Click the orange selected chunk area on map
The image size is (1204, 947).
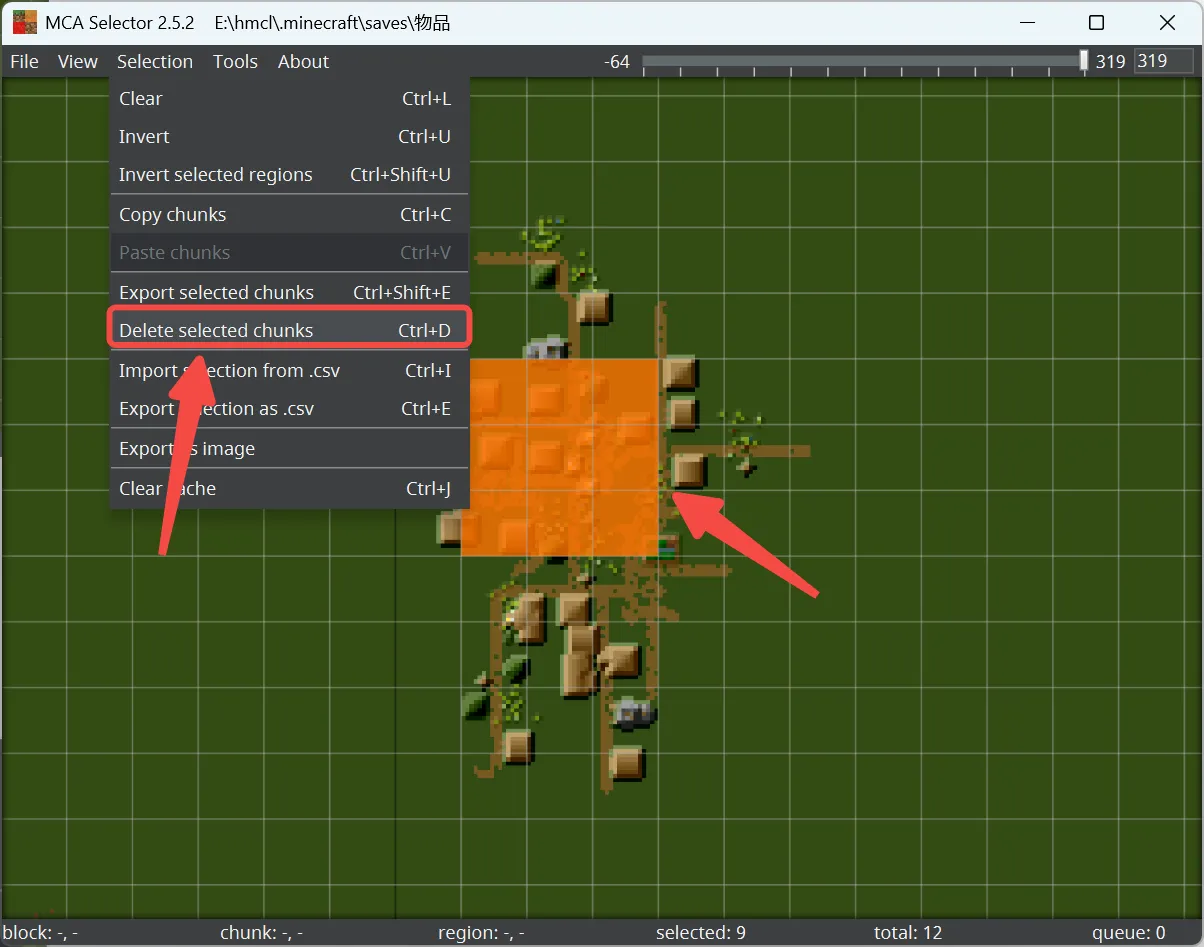[564, 457]
